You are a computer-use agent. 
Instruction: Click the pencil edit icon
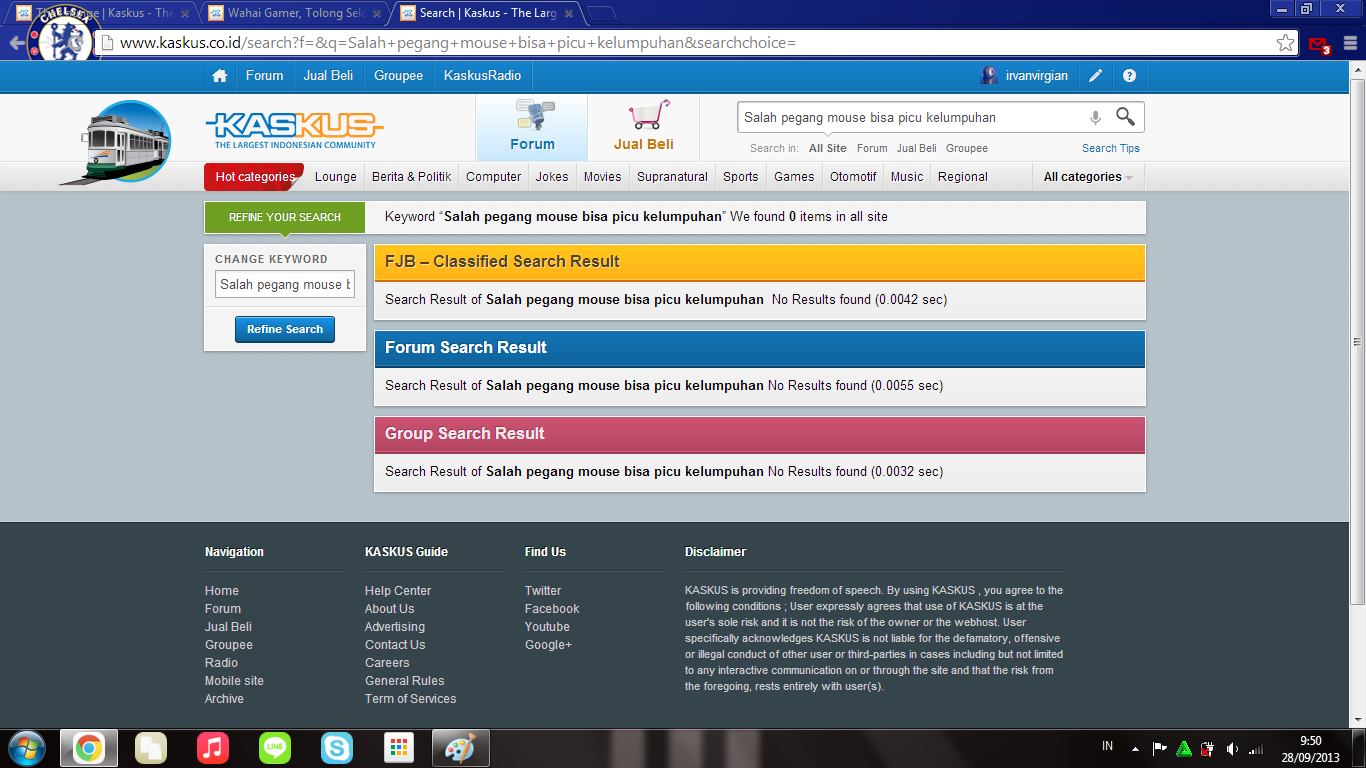1096,76
